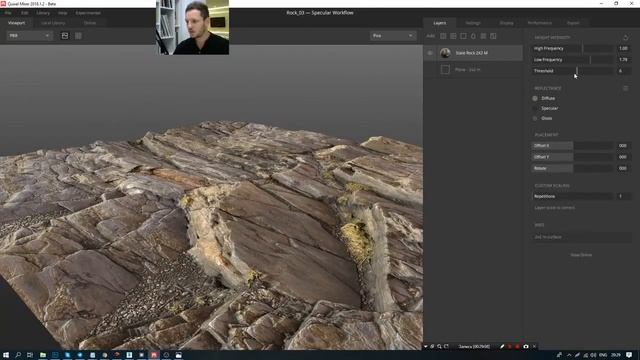
Task: Select the Diffuse radio option
Action: (x=535, y=98)
